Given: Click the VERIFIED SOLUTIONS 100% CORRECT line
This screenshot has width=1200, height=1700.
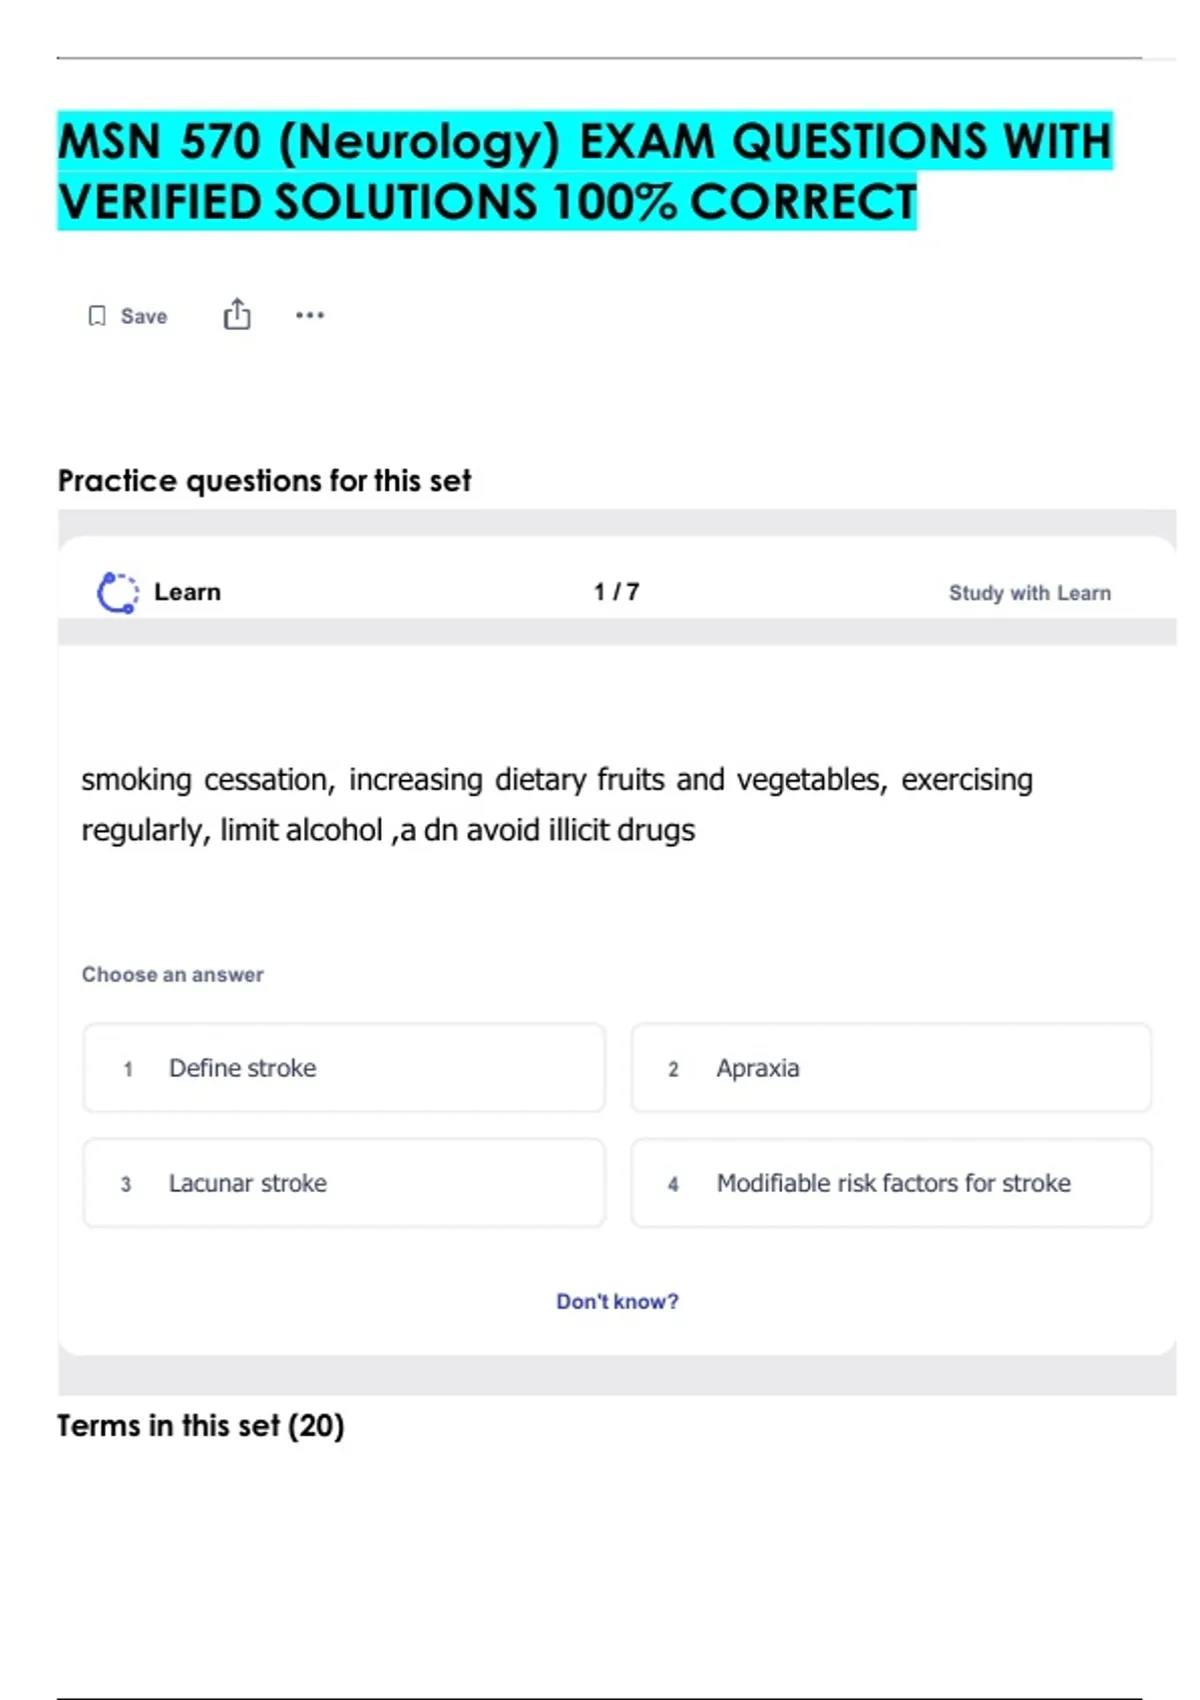Looking at the screenshot, I should coord(487,202).
